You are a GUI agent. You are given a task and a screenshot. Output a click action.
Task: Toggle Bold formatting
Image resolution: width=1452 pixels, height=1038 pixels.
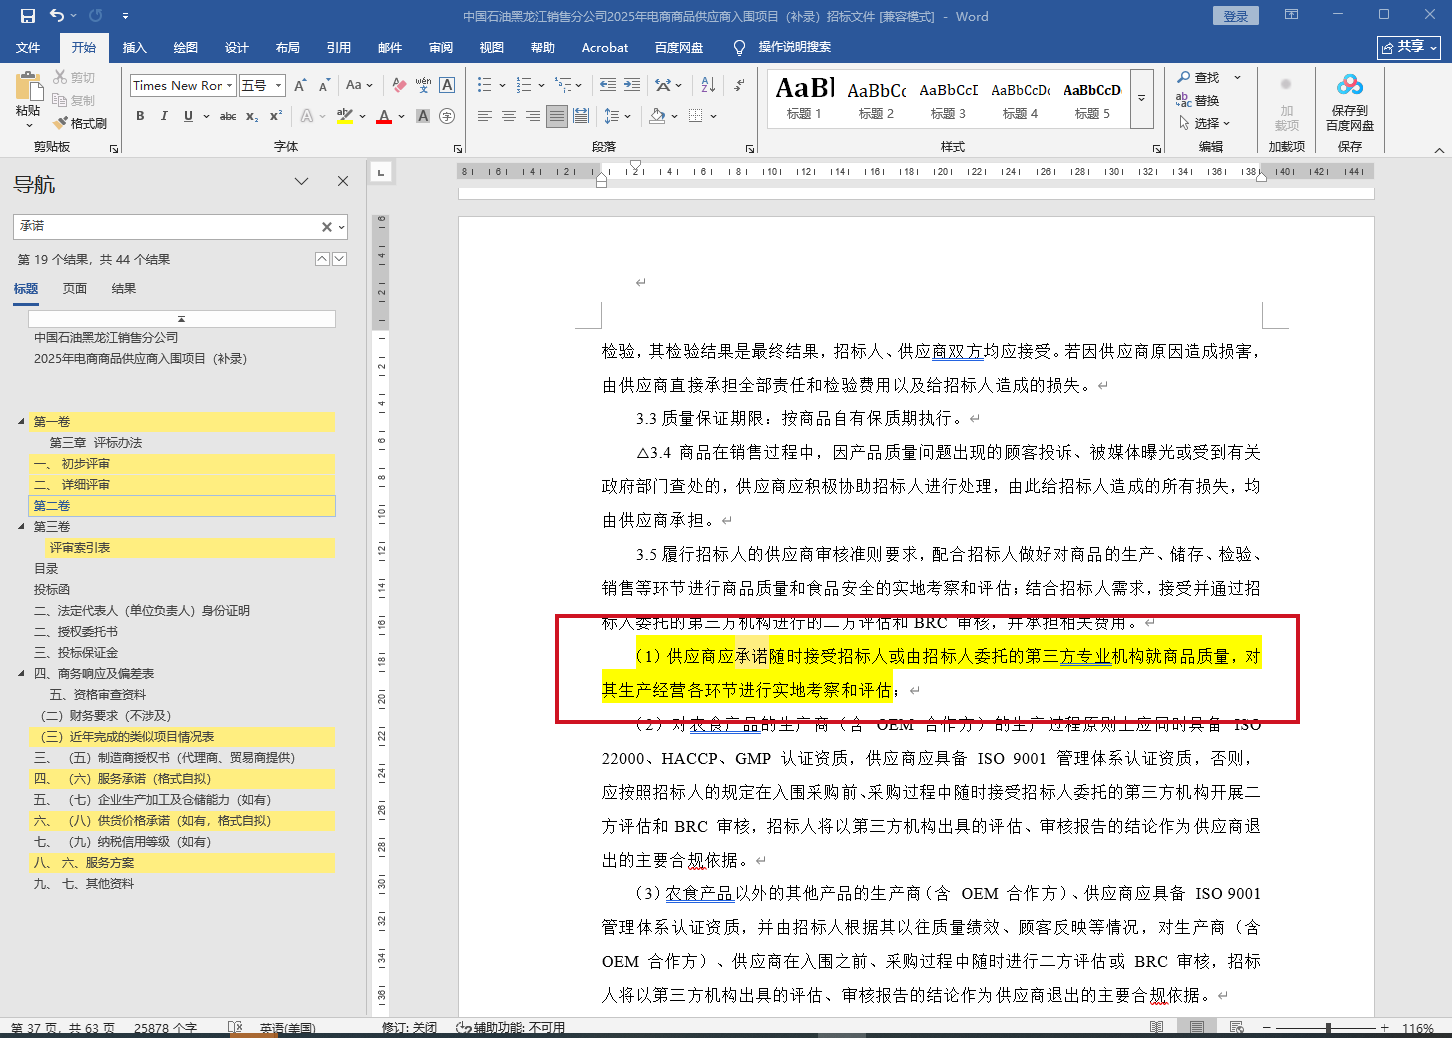[x=140, y=116]
